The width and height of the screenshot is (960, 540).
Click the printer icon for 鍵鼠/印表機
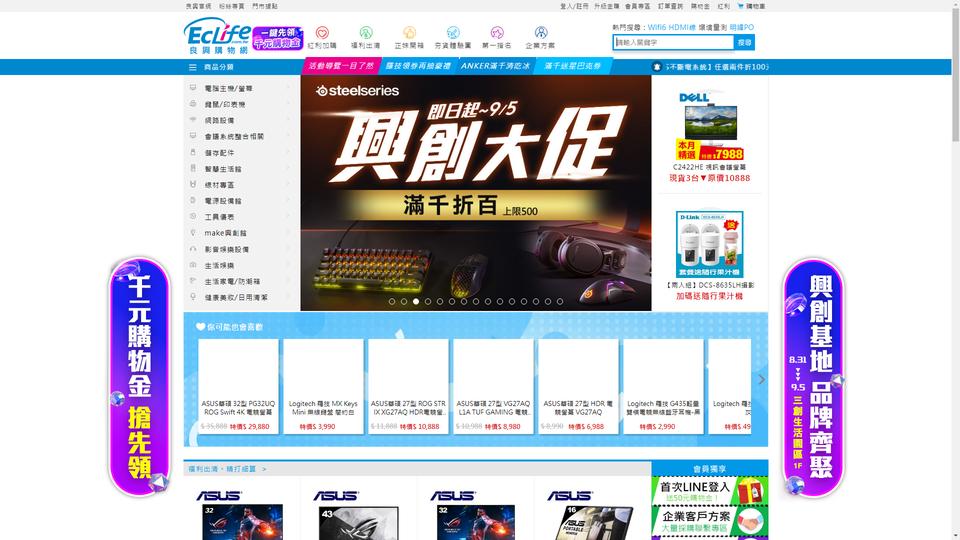tap(193, 104)
